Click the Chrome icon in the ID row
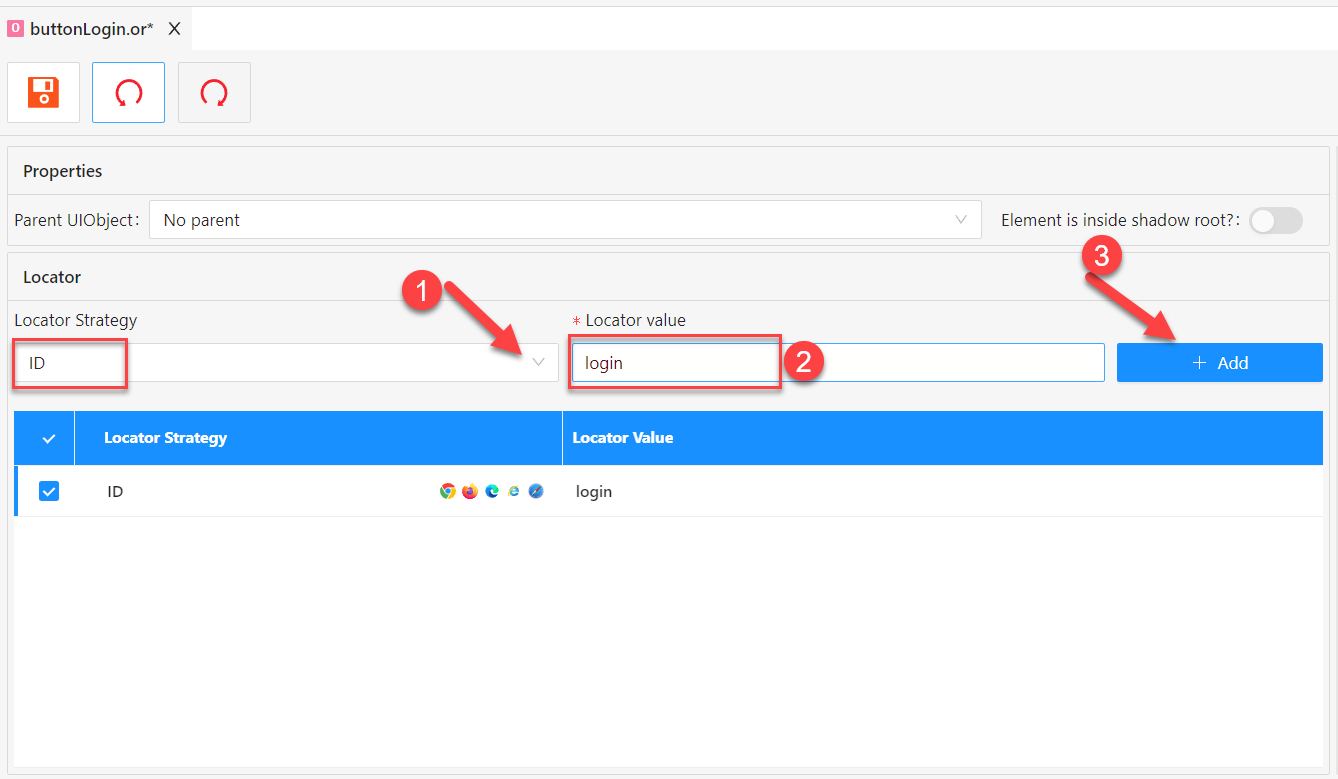The image size is (1338, 779). [448, 491]
